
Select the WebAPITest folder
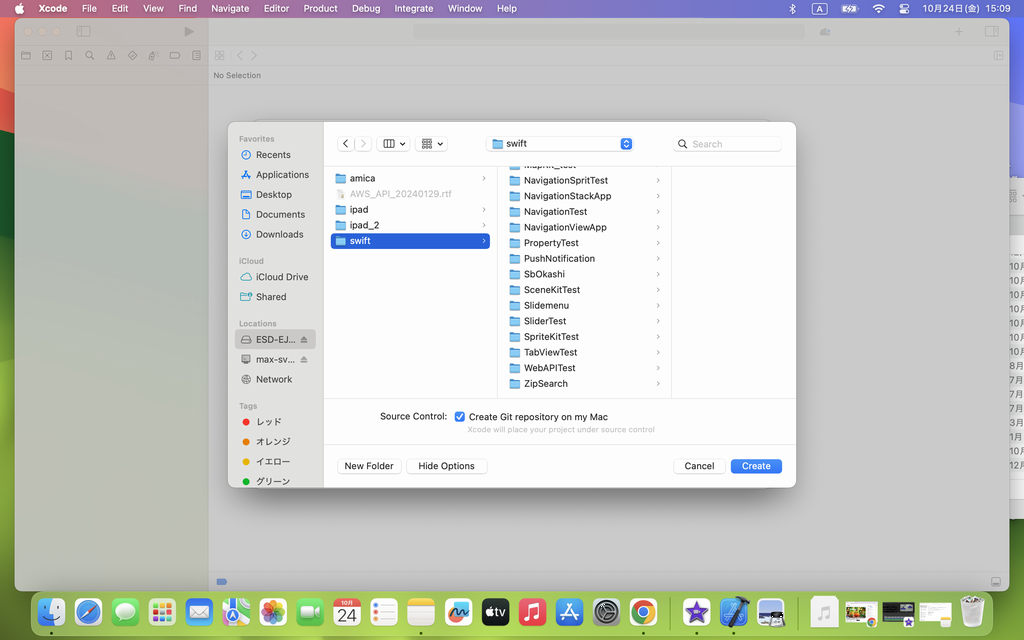click(549, 368)
